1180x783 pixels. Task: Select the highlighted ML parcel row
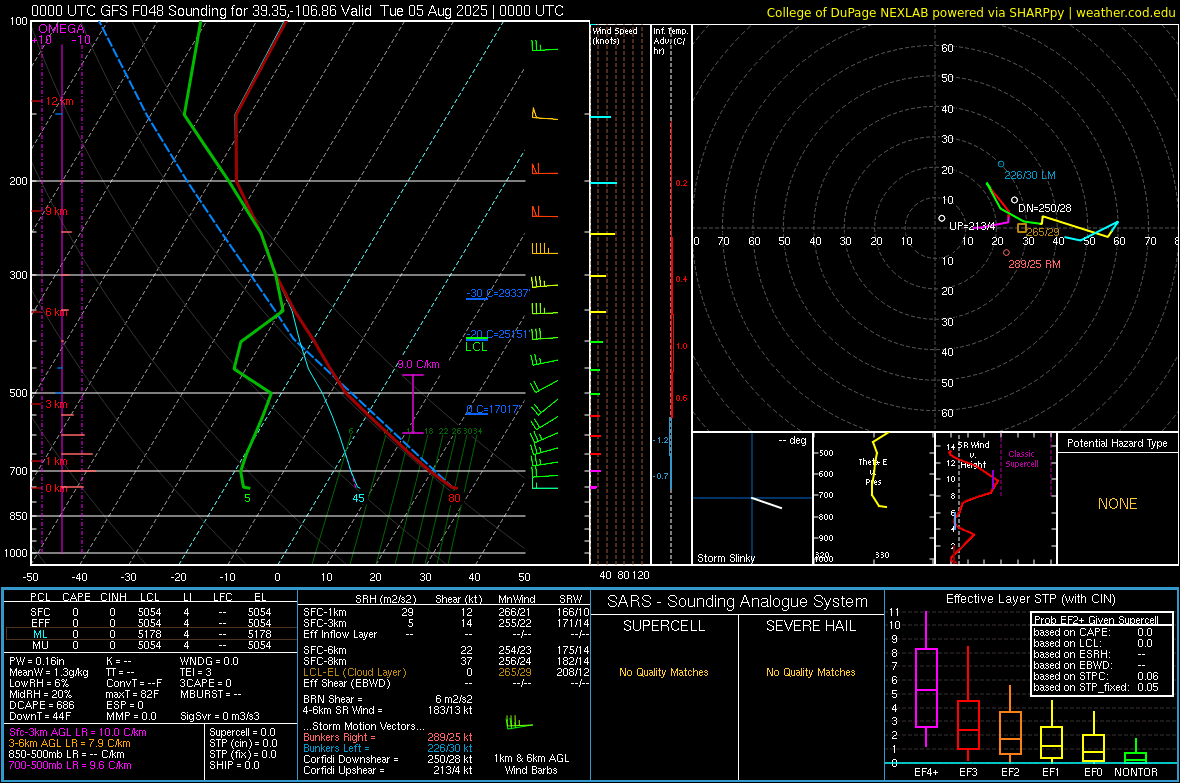[x=151, y=634]
